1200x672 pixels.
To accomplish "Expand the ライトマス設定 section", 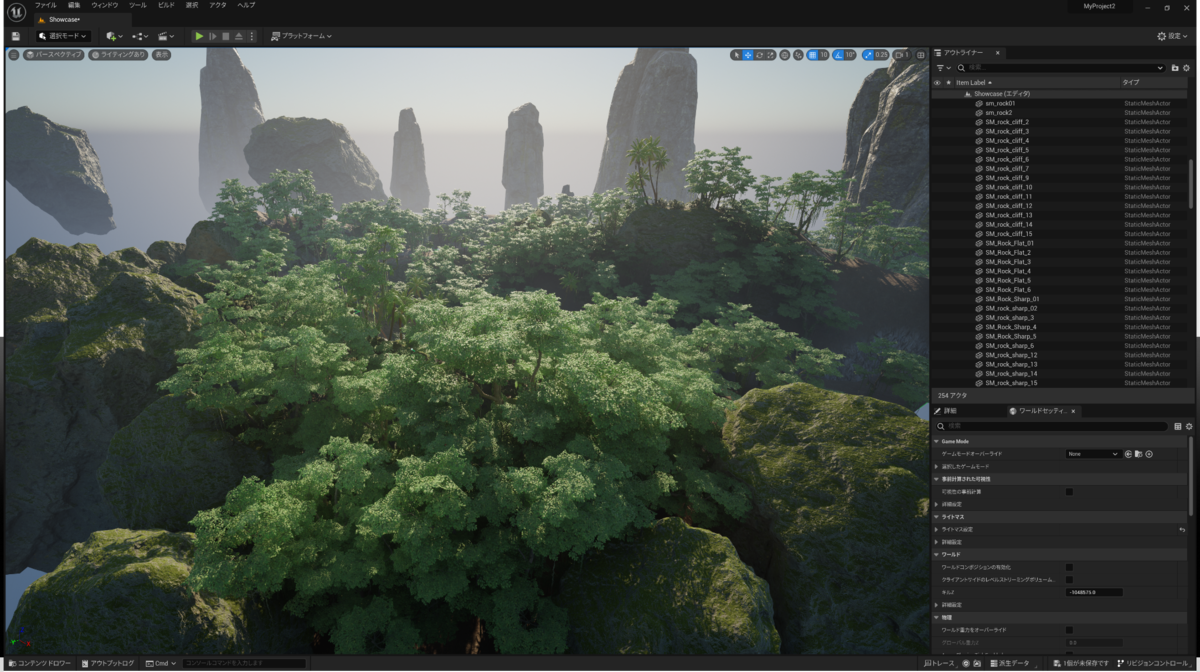I will pos(937,529).
